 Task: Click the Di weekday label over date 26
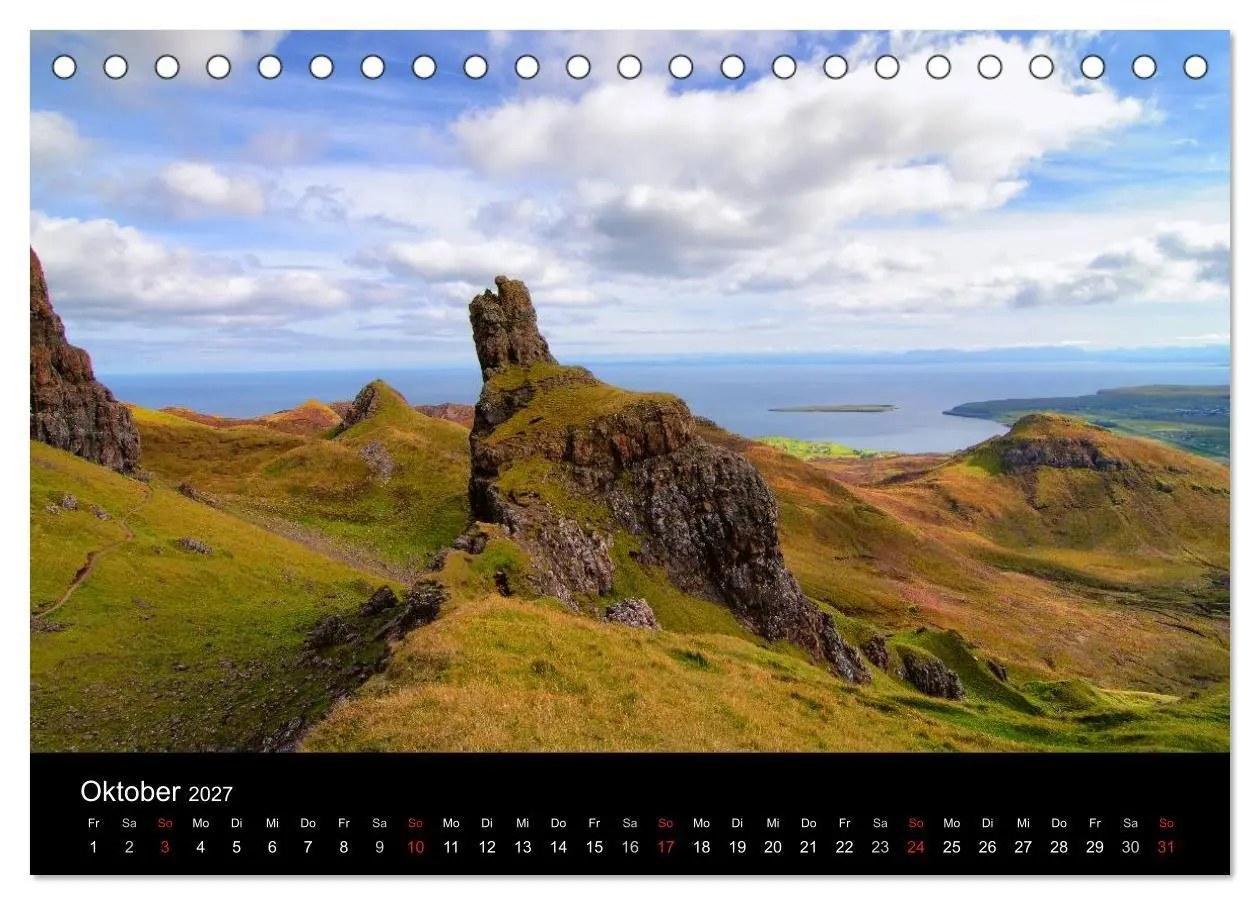pyautogui.click(x=988, y=823)
